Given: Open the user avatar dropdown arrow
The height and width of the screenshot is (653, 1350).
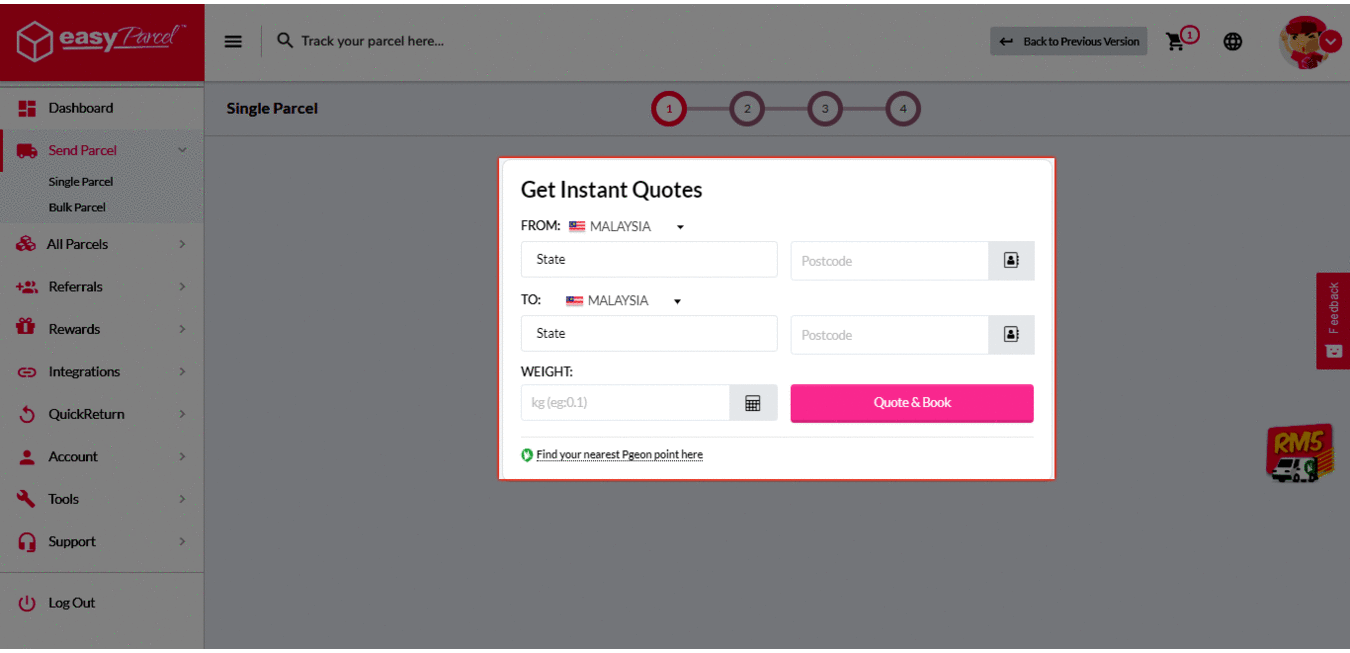Looking at the screenshot, I should tap(1331, 42).
